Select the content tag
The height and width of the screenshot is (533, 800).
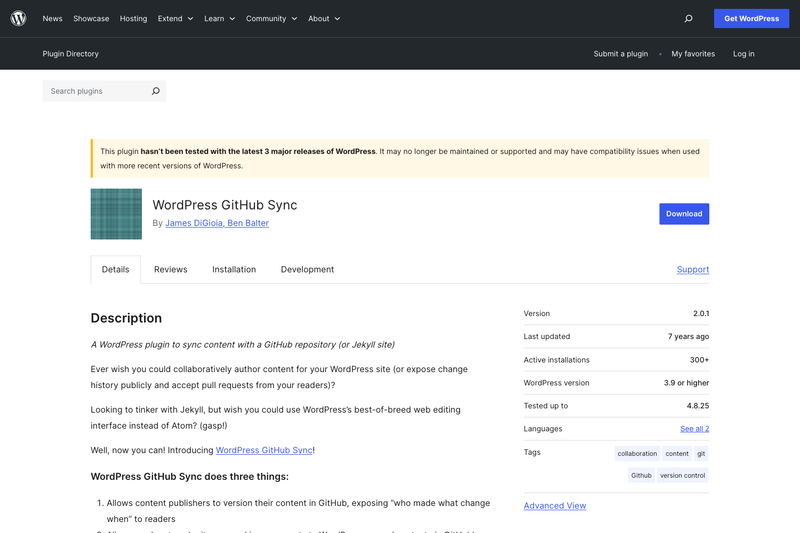pos(677,453)
